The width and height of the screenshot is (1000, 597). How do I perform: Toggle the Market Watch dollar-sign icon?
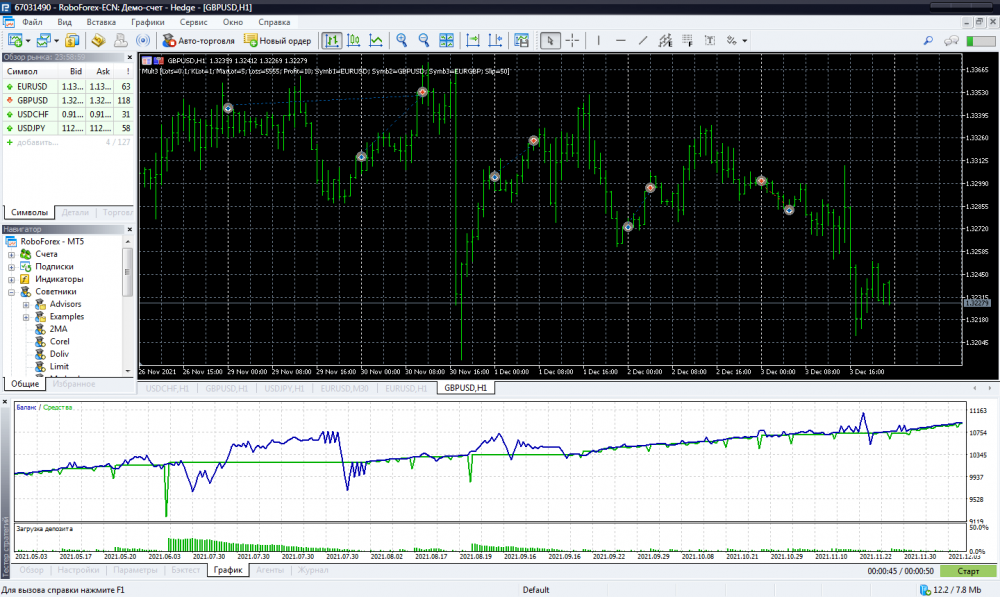click(x=72, y=41)
